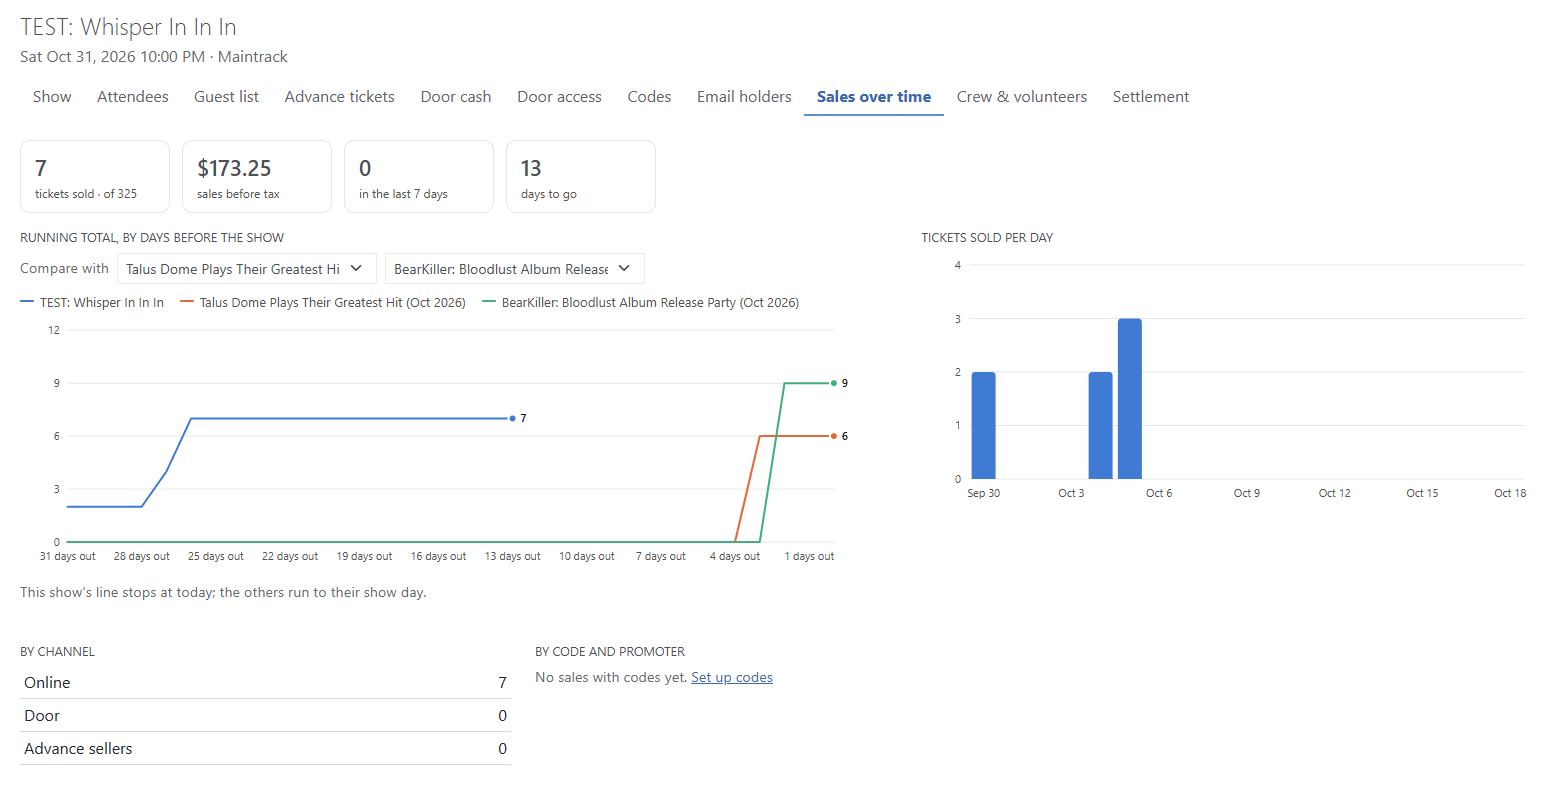Open the Codes tab

[649, 97]
